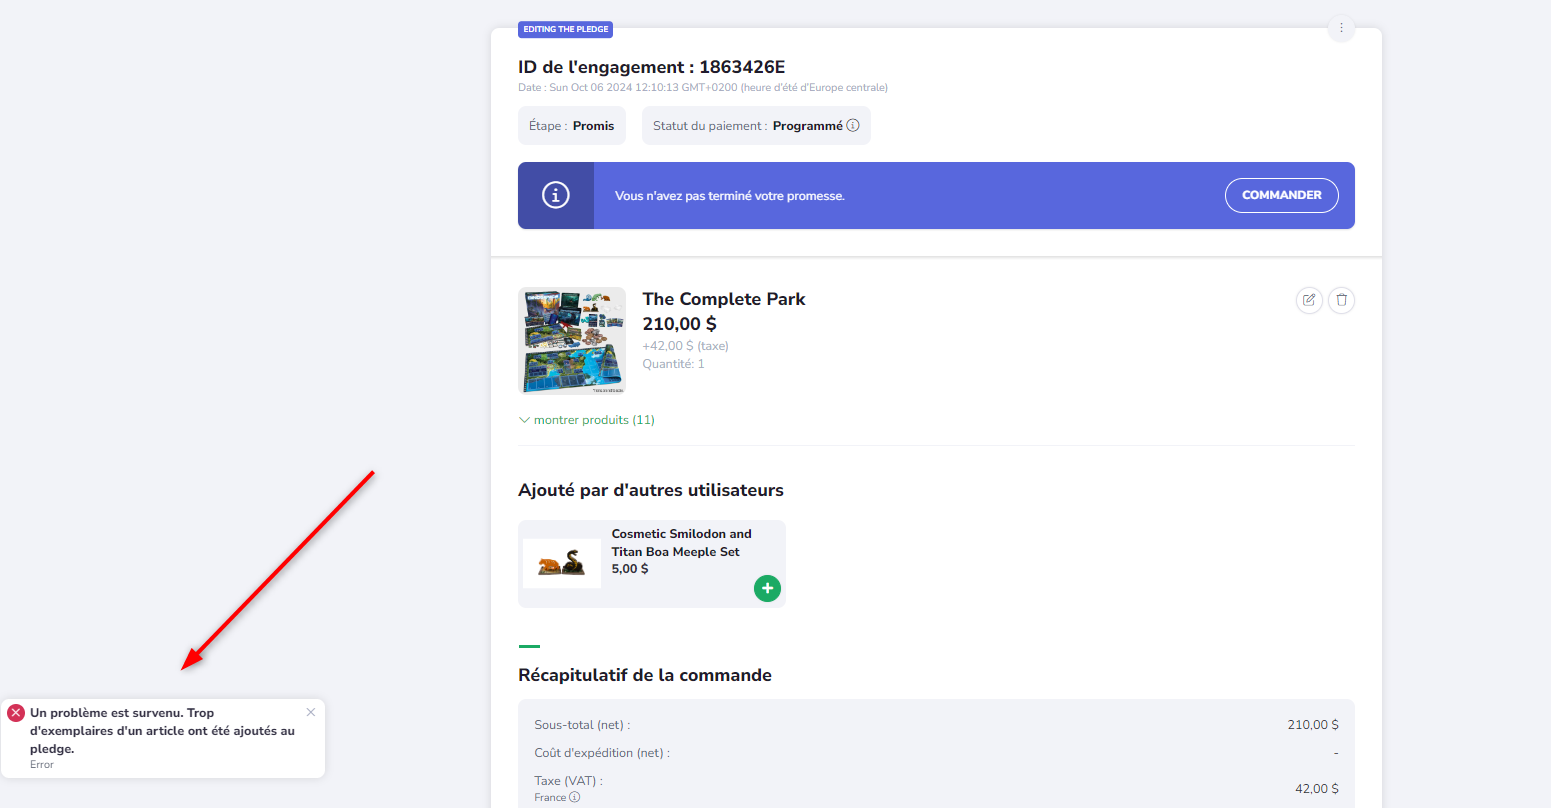Click The Complete Park title
Viewport: 1551px width, 808px height.
pyautogui.click(x=723, y=299)
